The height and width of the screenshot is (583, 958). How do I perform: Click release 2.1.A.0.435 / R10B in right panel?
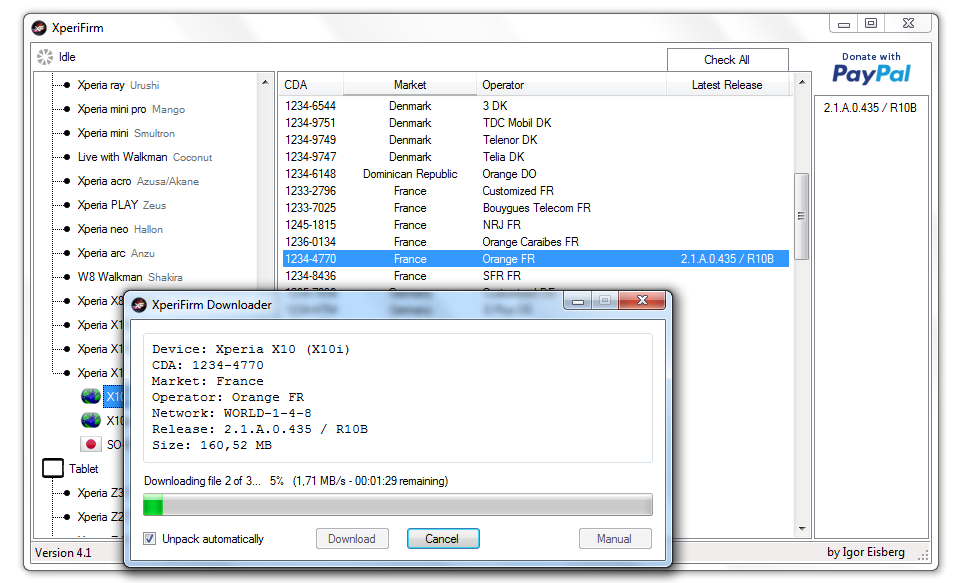click(x=870, y=108)
